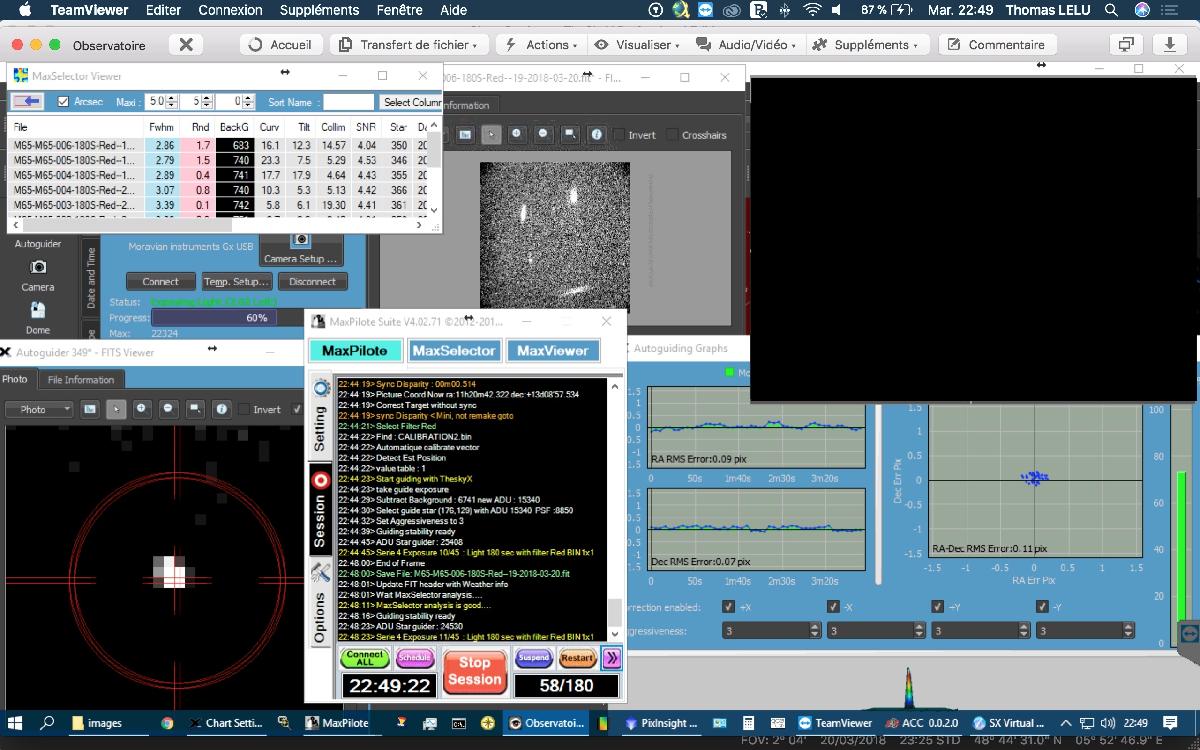Click the Fwhm column header
This screenshot has width=1200, height=750.
161,127
